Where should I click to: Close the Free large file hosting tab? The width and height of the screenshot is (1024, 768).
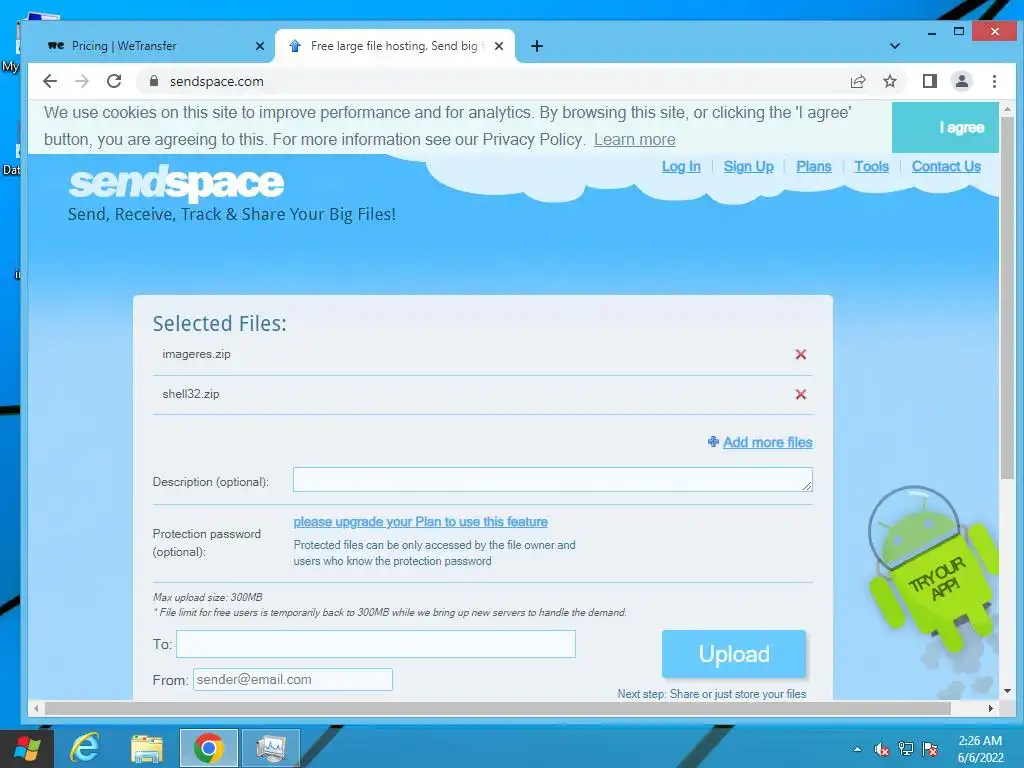tap(499, 46)
